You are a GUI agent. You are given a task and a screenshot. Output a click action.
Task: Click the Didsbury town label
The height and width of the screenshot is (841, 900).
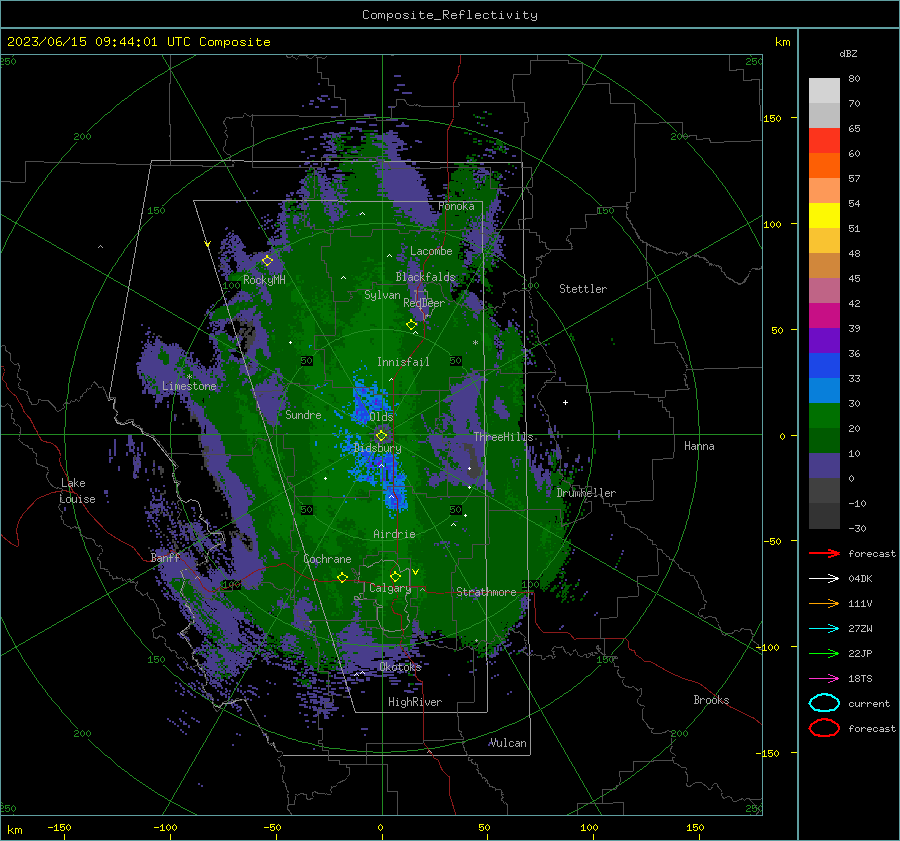(x=378, y=448)
